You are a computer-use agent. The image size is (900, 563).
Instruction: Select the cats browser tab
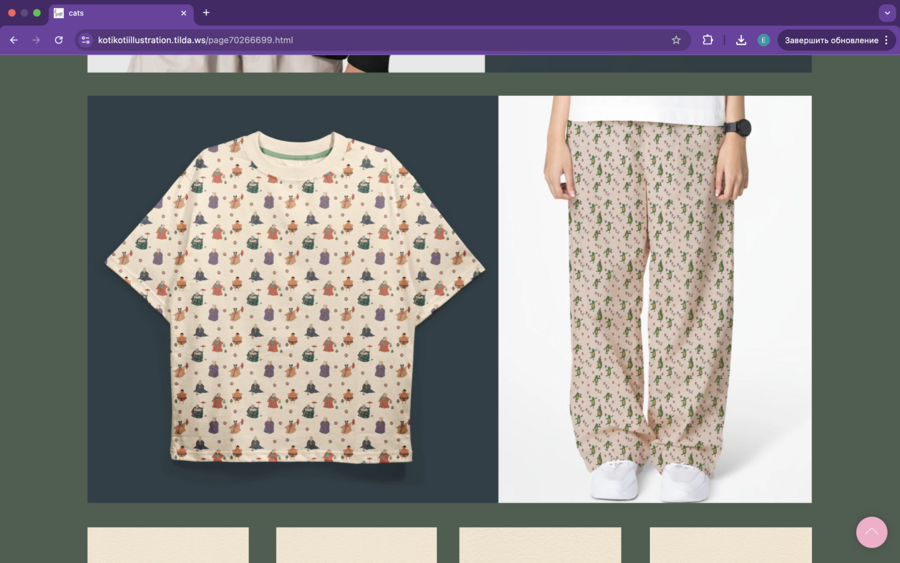point(122,13)
